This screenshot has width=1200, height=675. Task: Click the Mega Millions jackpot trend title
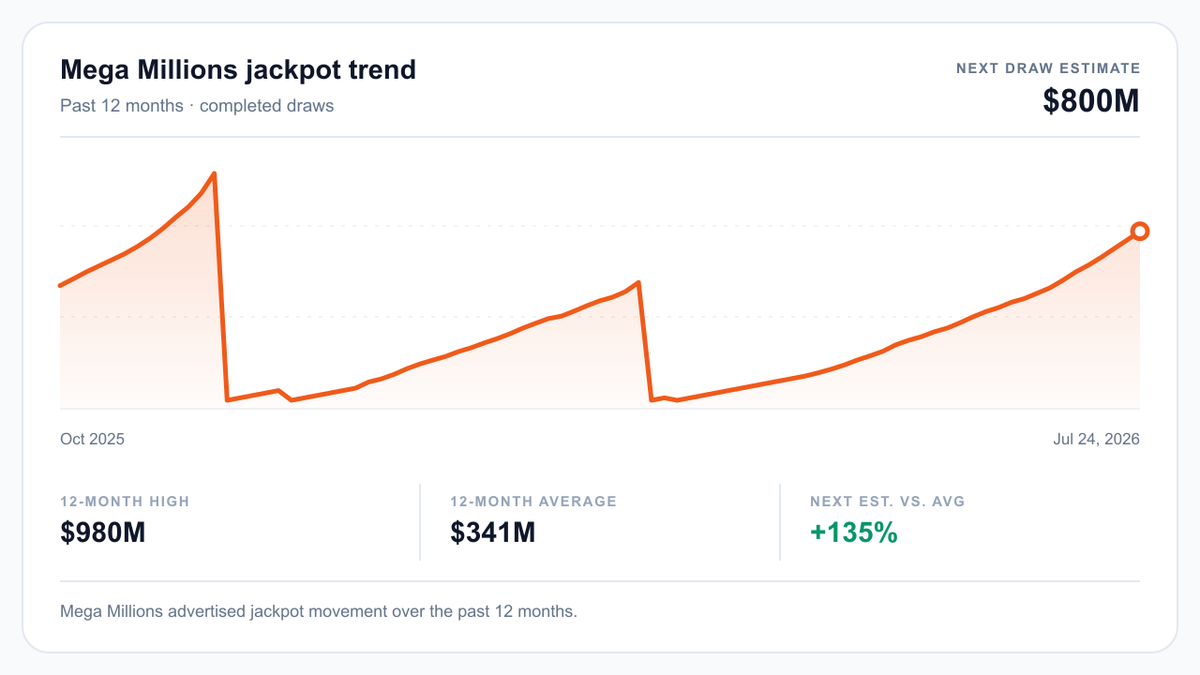[x=238, y=70]
